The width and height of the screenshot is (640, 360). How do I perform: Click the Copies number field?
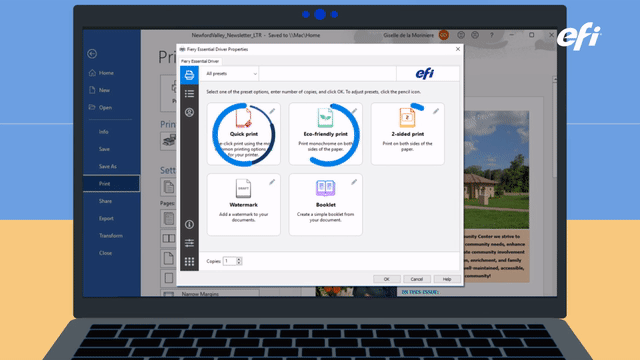click(x=230, y=261)
